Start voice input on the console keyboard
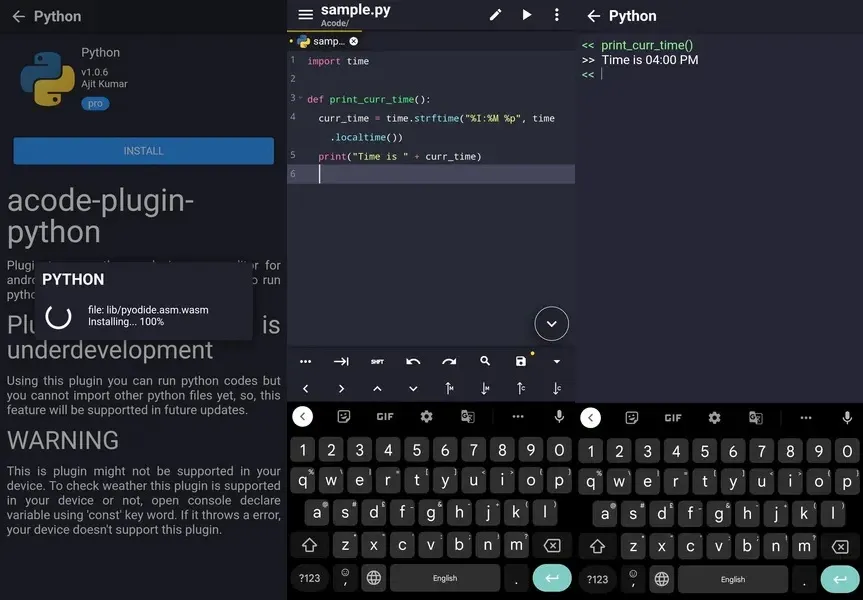This screenshot has width=863, height=600. click(847, 418)
